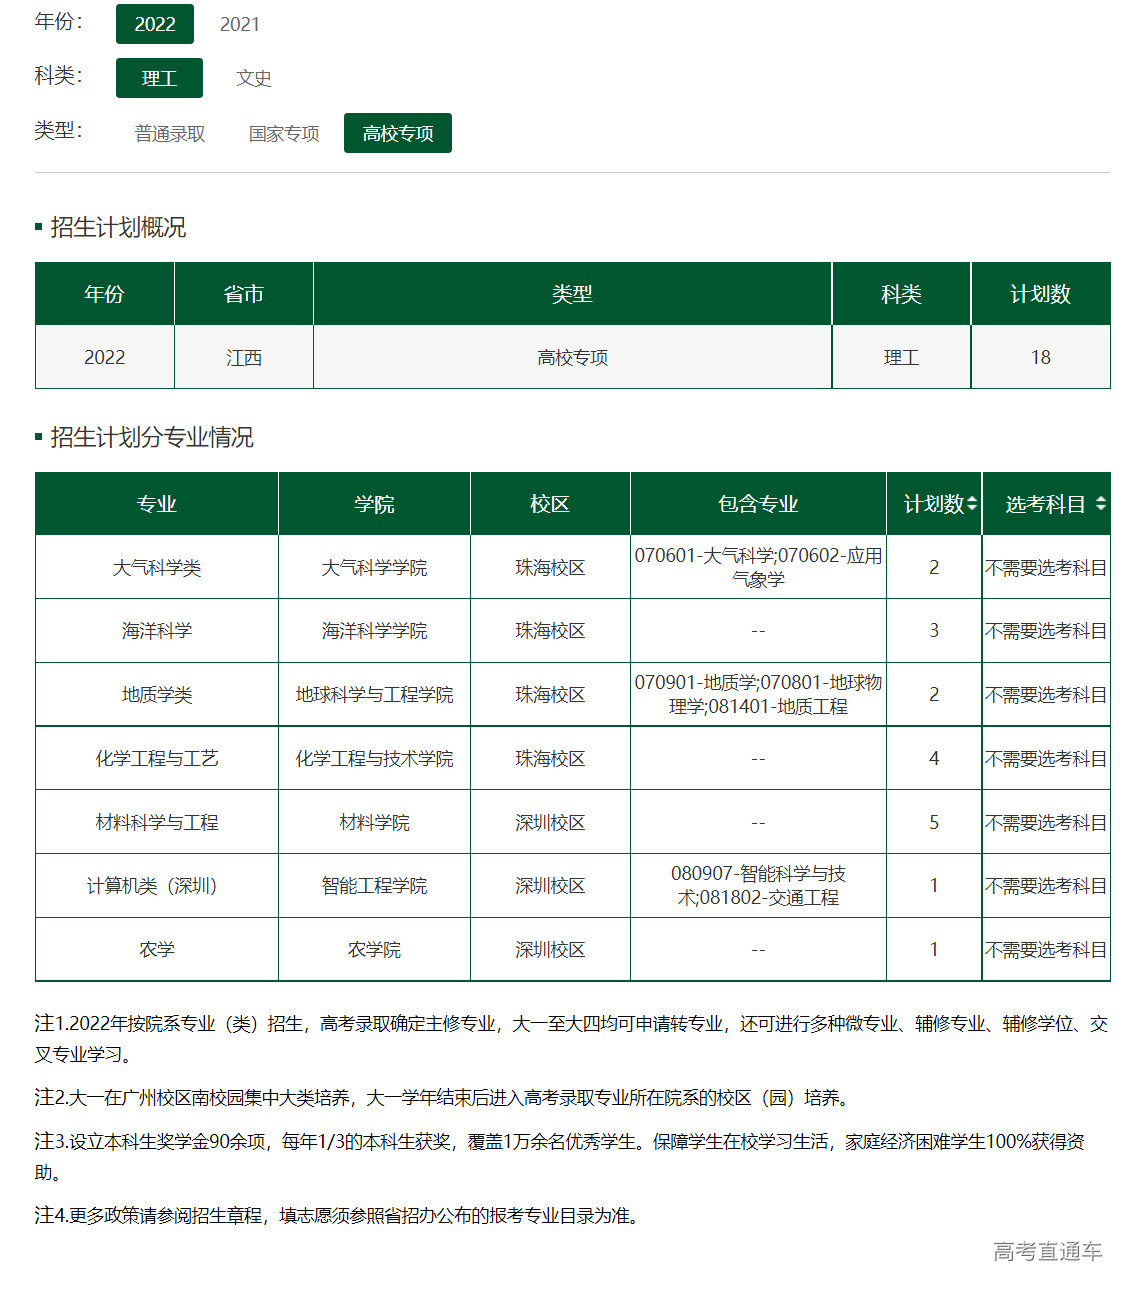The height and width of the screenshot is (1291, 1131).
Task: Click the bullet icon beside 招生计划概况
Action: (x=37, y=224)
